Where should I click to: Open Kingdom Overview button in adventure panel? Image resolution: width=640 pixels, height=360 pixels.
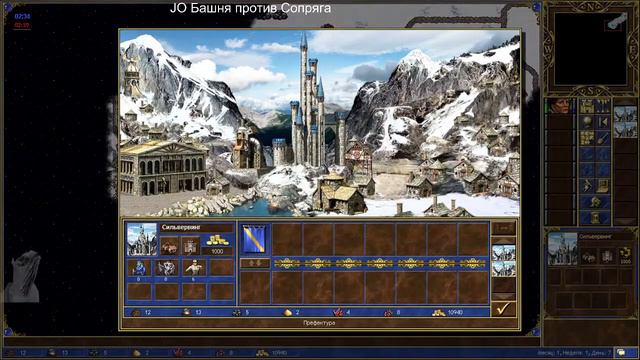tap(587, 106)
